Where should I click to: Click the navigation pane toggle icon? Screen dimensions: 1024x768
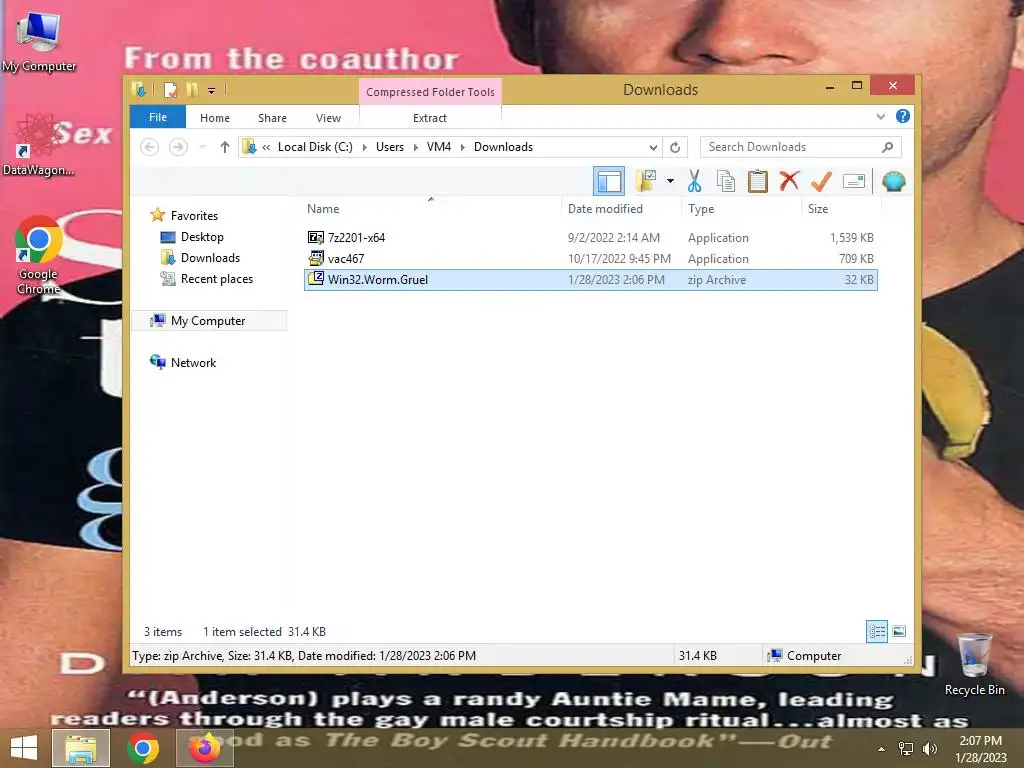[x=609, y=181]
